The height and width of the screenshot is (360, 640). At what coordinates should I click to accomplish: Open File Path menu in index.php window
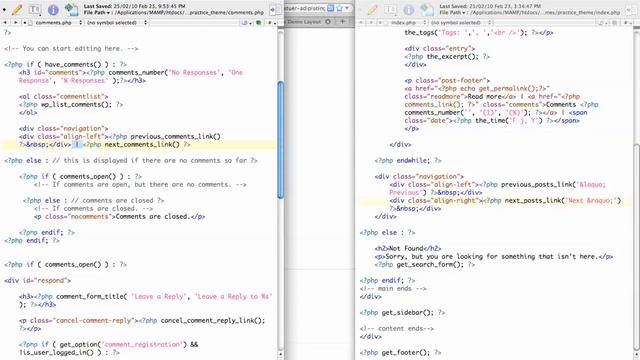pos(453,13)
